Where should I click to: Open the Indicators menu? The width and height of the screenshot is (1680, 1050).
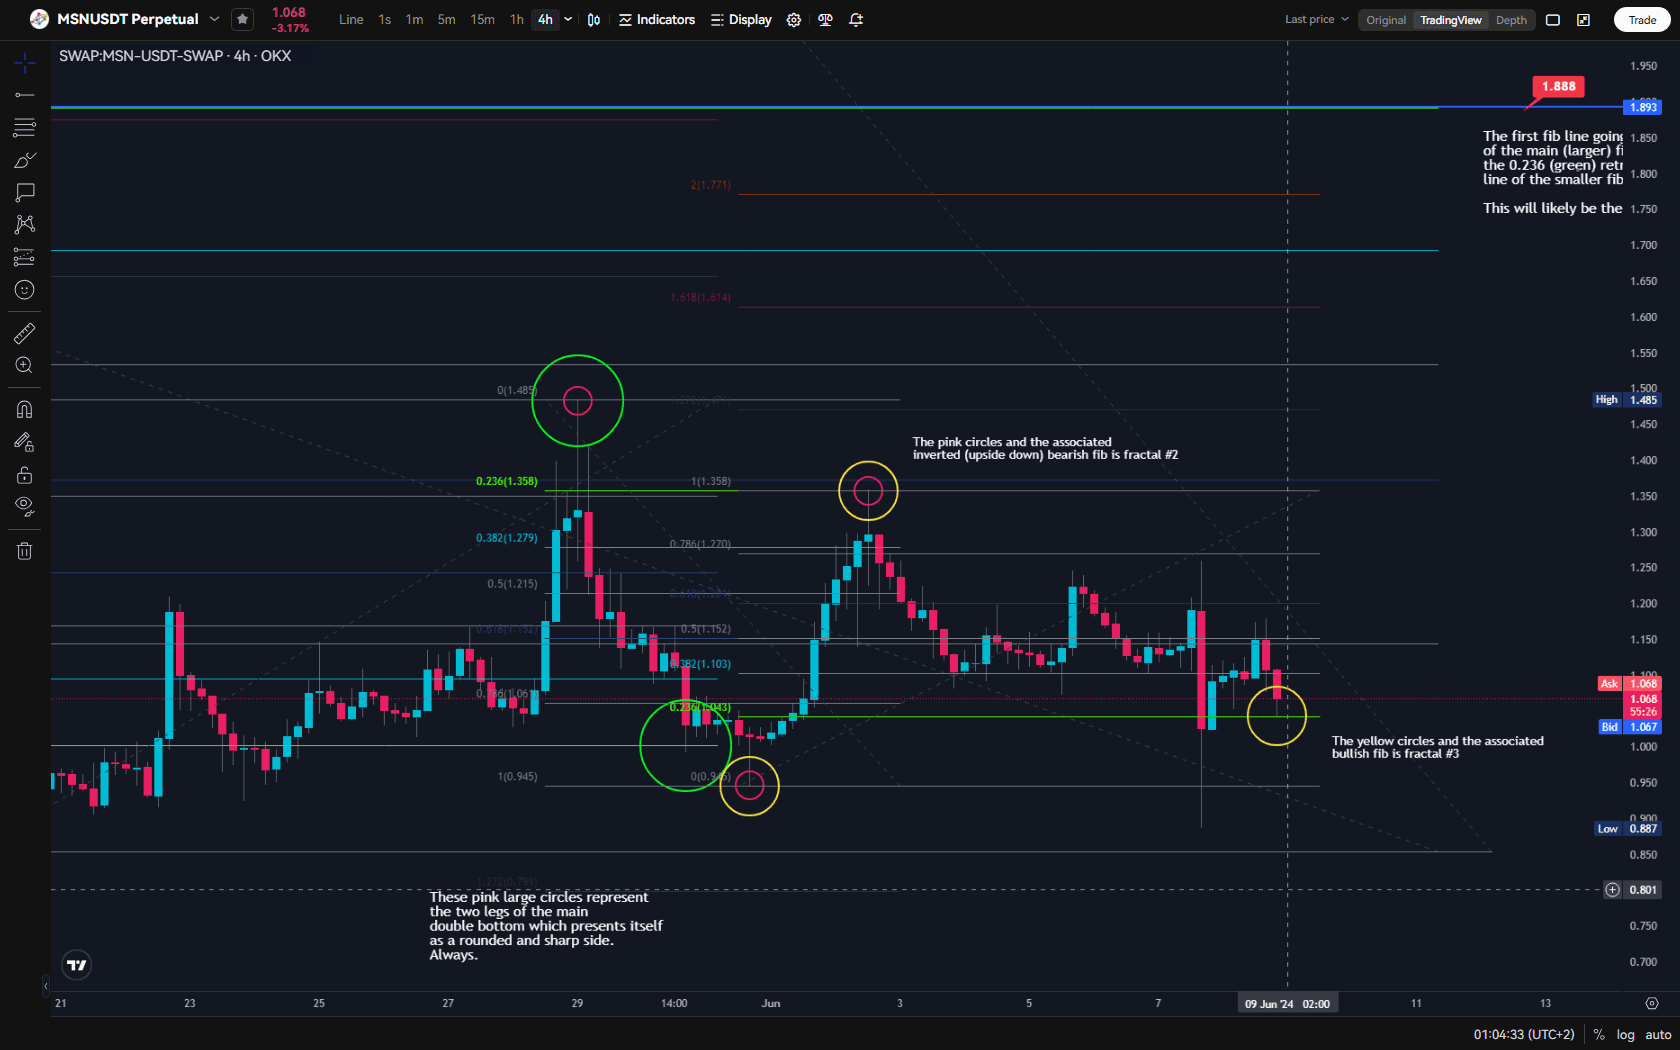(x=657, y=20)
